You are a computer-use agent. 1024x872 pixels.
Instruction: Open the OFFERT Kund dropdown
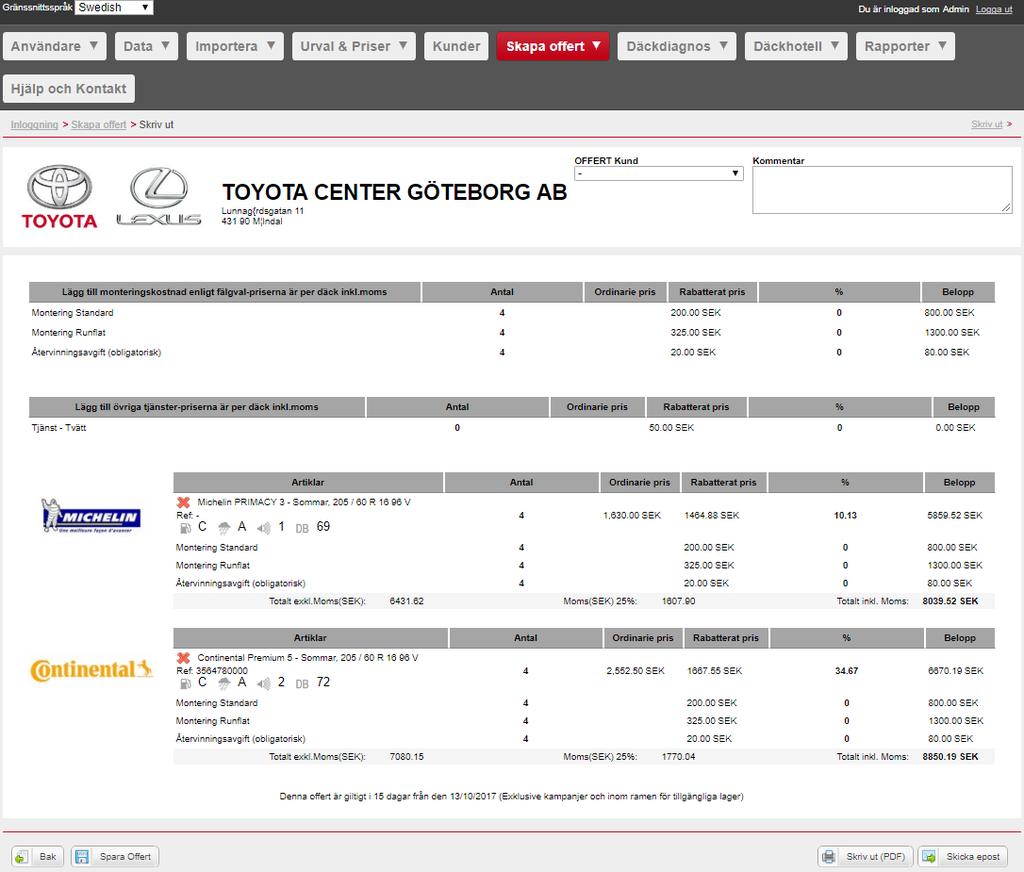(x=658, y=174)
